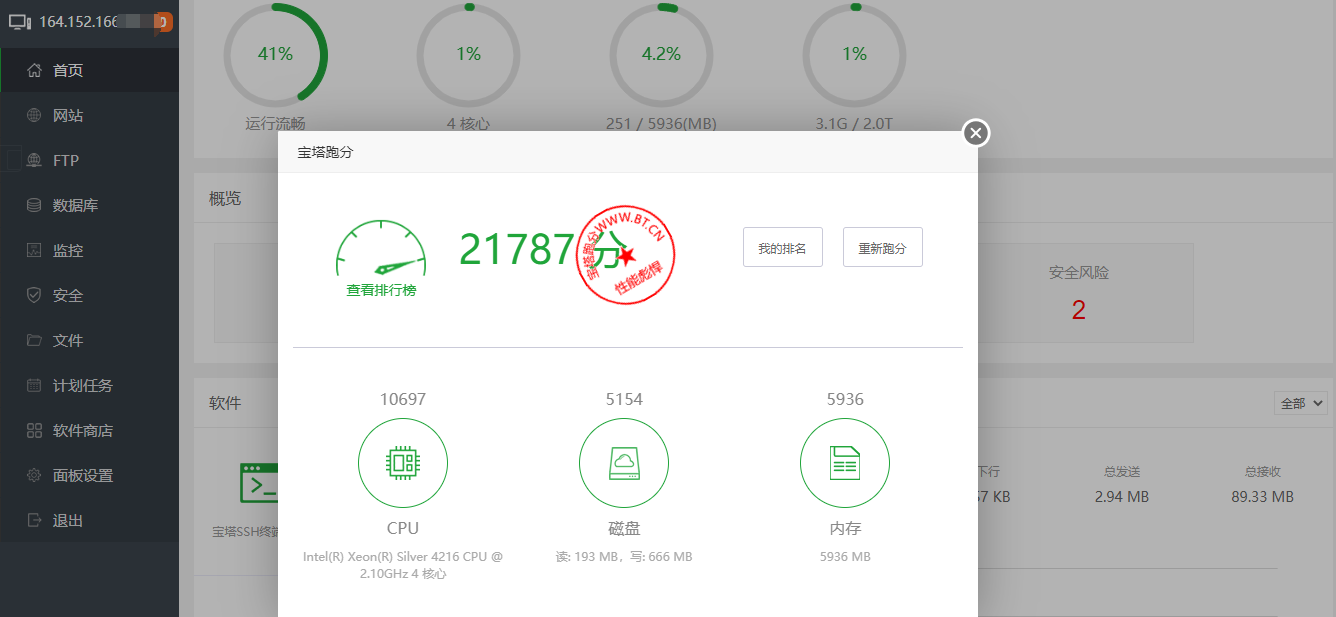Click the CPU chip benchmark icon
1336x617 pixels.
tap(403, 463)
